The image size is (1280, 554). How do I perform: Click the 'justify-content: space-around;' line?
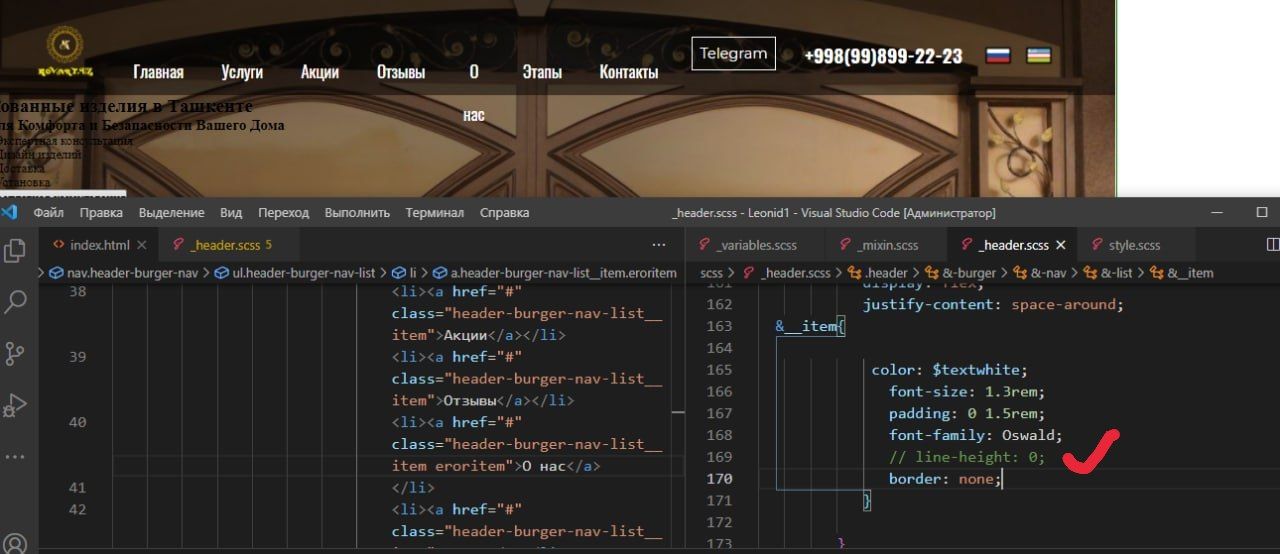[993, 304]
